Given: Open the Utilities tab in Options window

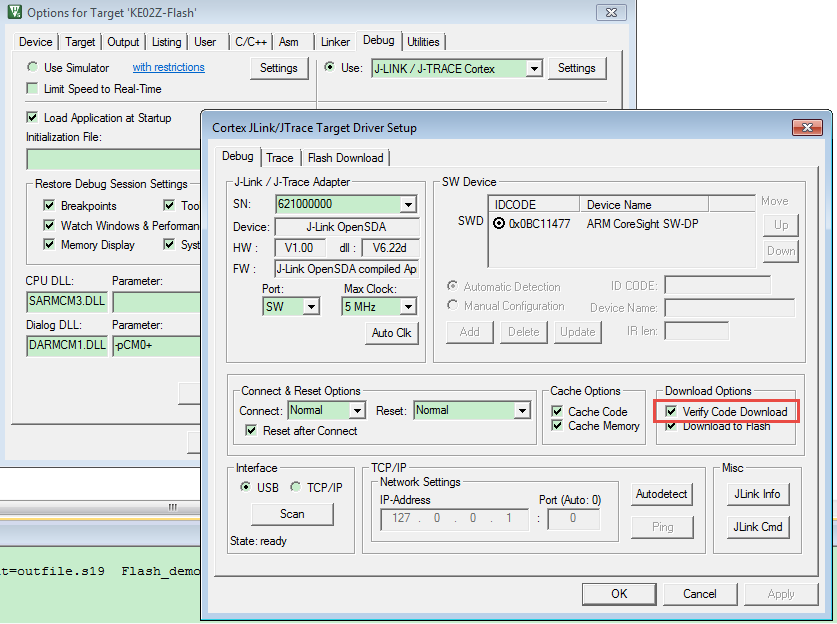Looking at the screenshot, I should click(x=423, y=42).
